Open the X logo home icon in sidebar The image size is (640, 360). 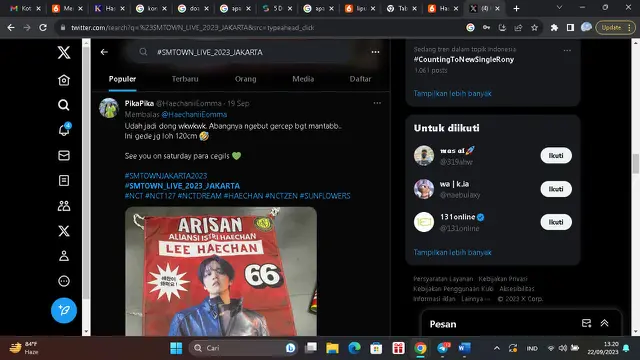point(64,52)
